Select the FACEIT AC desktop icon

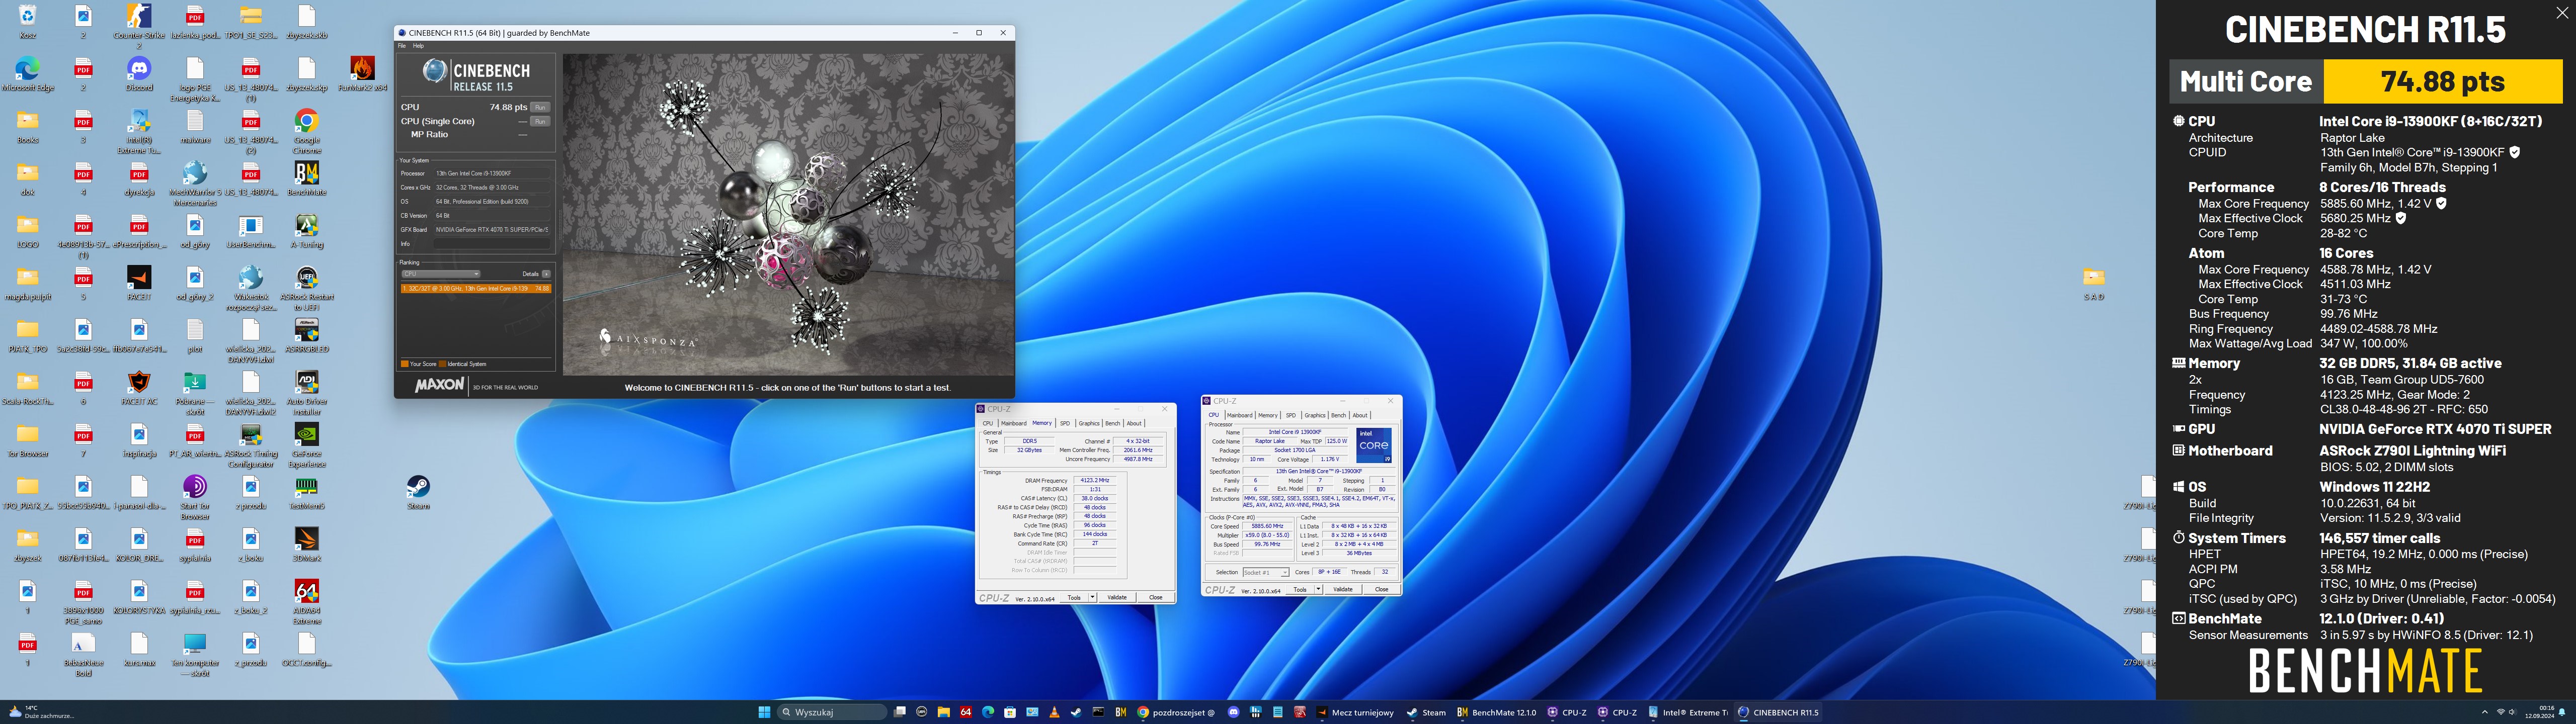tap(139, 387)
